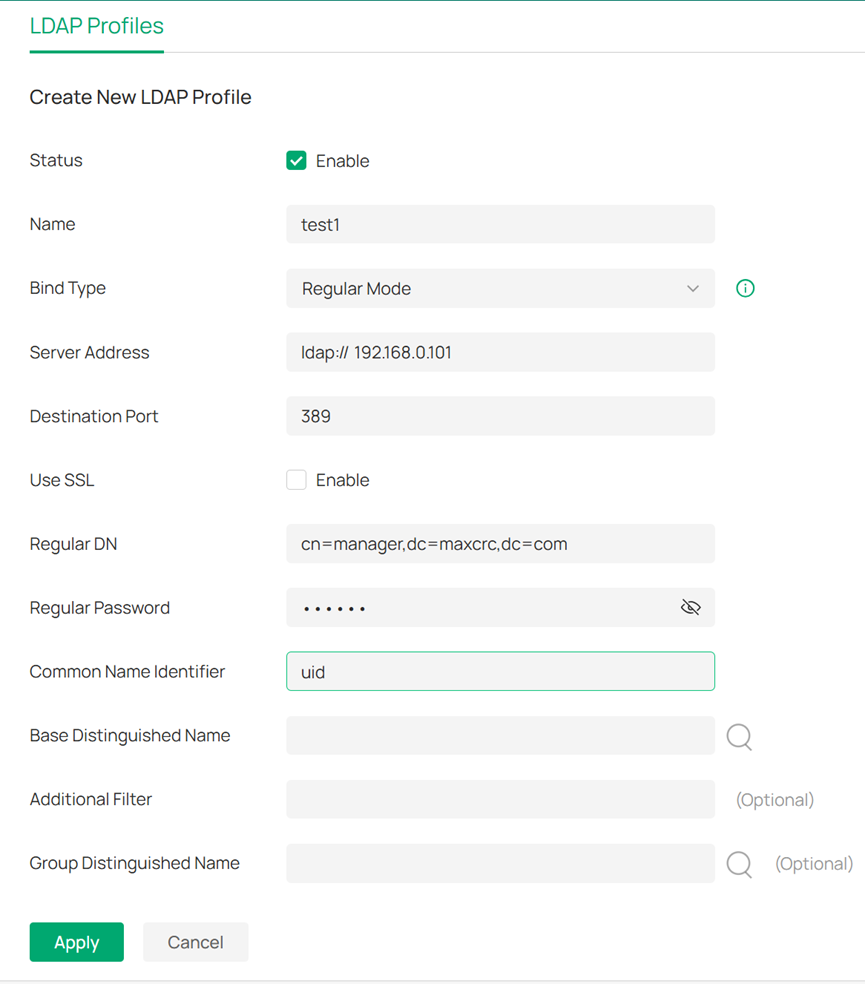This screenshot has height=984, width=865.
Task: Cancel the LDAP profile creation
Action: pyautogui.click(x=195, y=941)
